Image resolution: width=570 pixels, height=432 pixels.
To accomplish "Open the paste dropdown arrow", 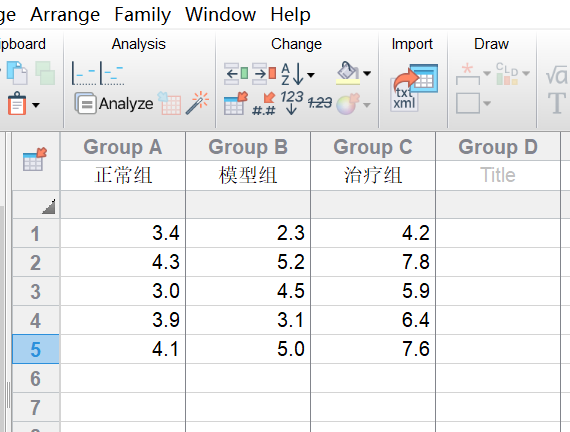I will [36, 105].
